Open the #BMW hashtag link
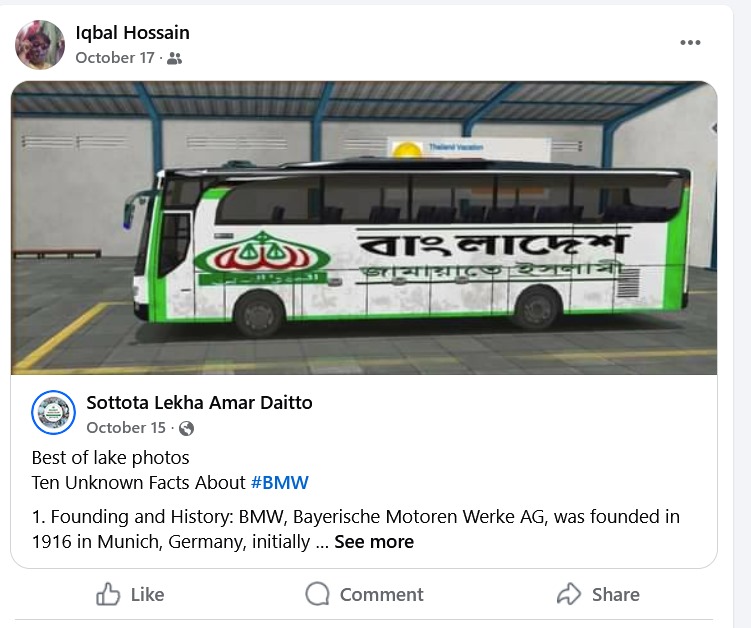The width and height of the screenshot is (751, 628). pos(280,482)
